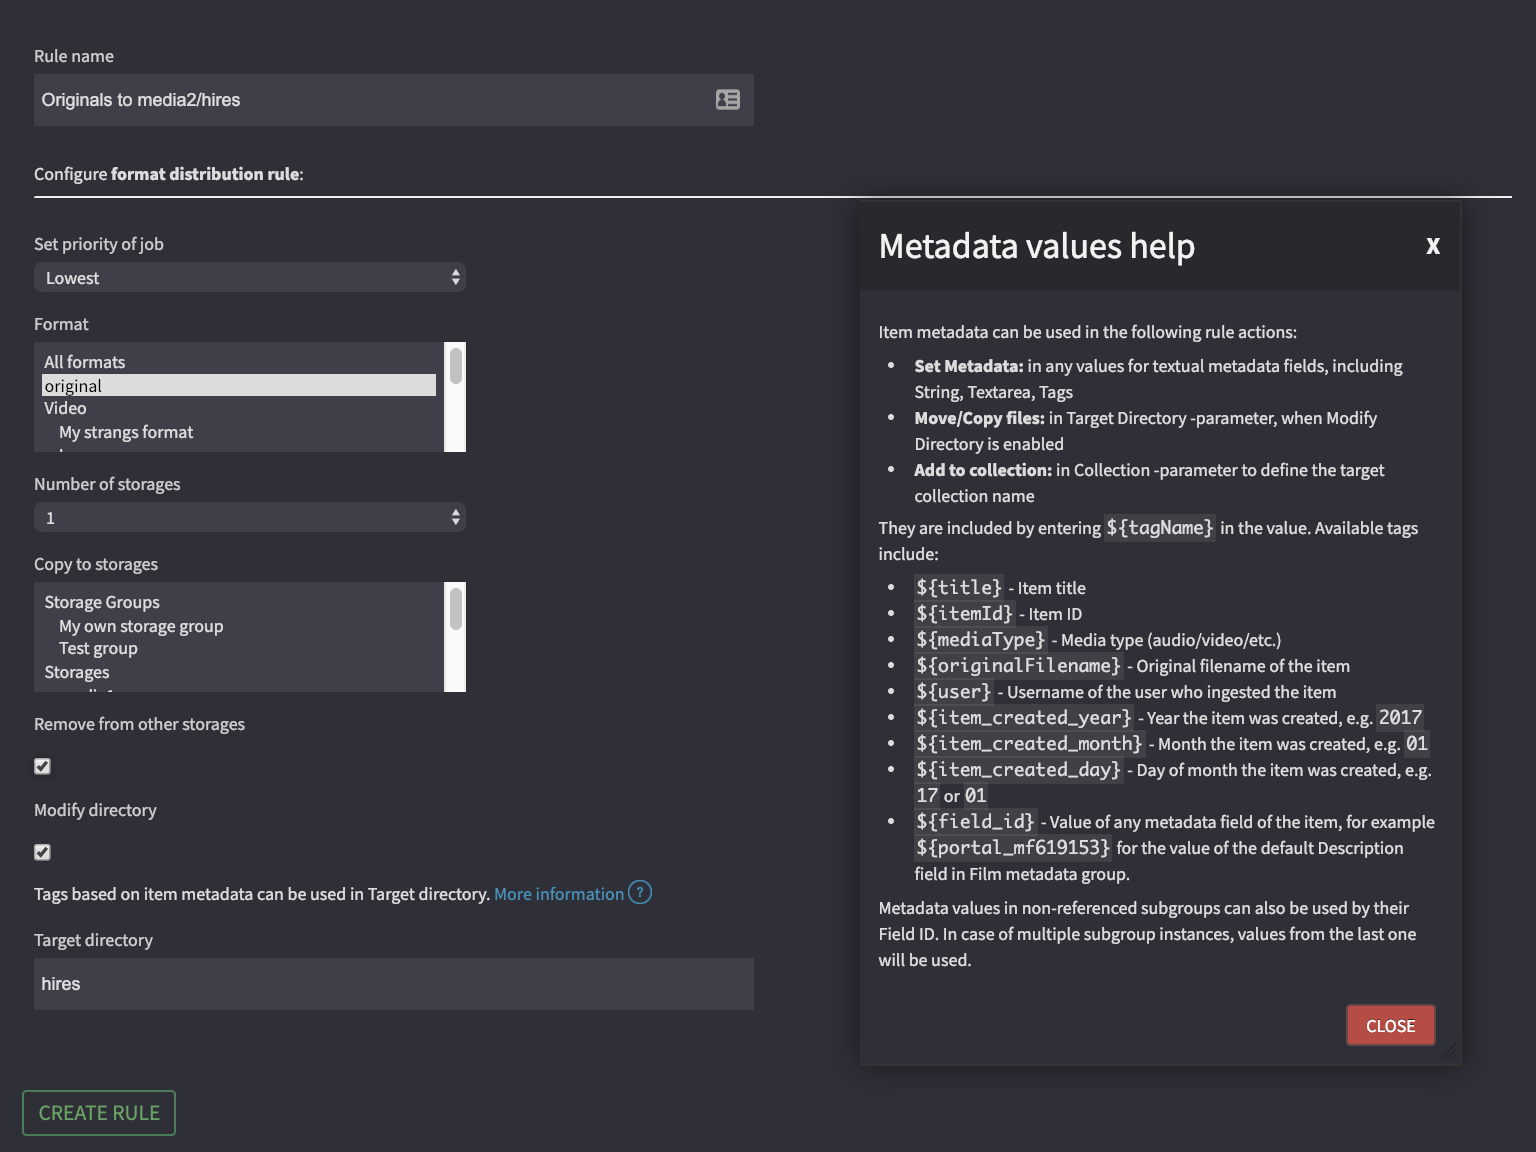Select All formats in Format list
1536x1152 pixels.
pos(239,362)
